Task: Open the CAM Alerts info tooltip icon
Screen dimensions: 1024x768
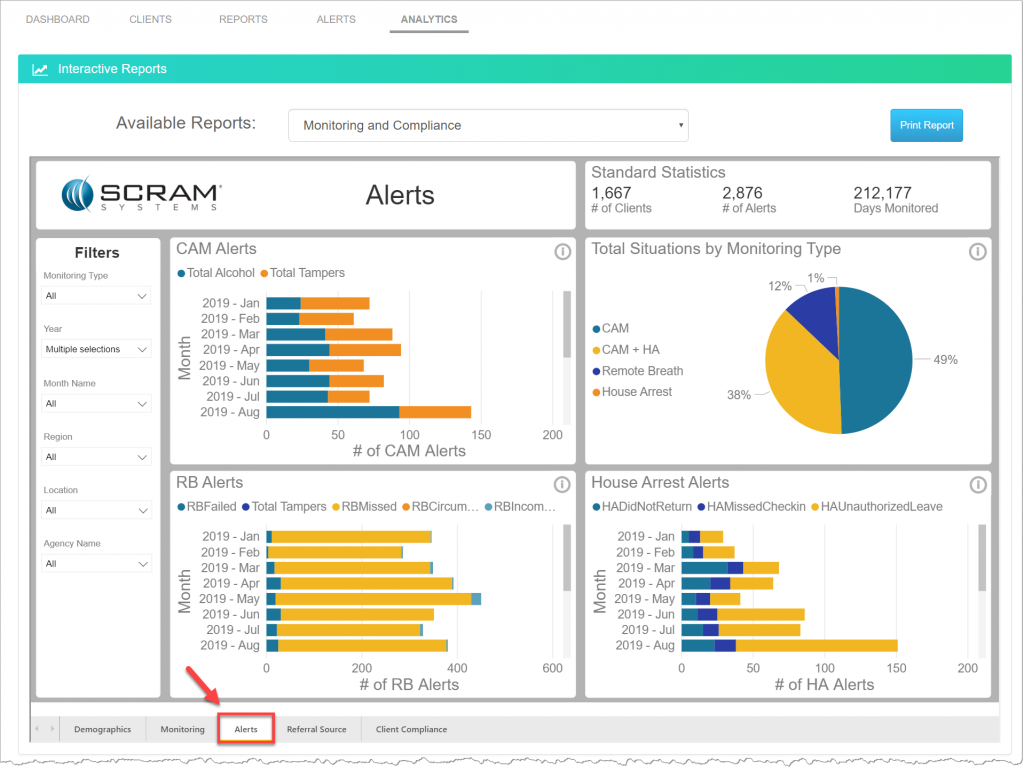Action: [562, 252]
